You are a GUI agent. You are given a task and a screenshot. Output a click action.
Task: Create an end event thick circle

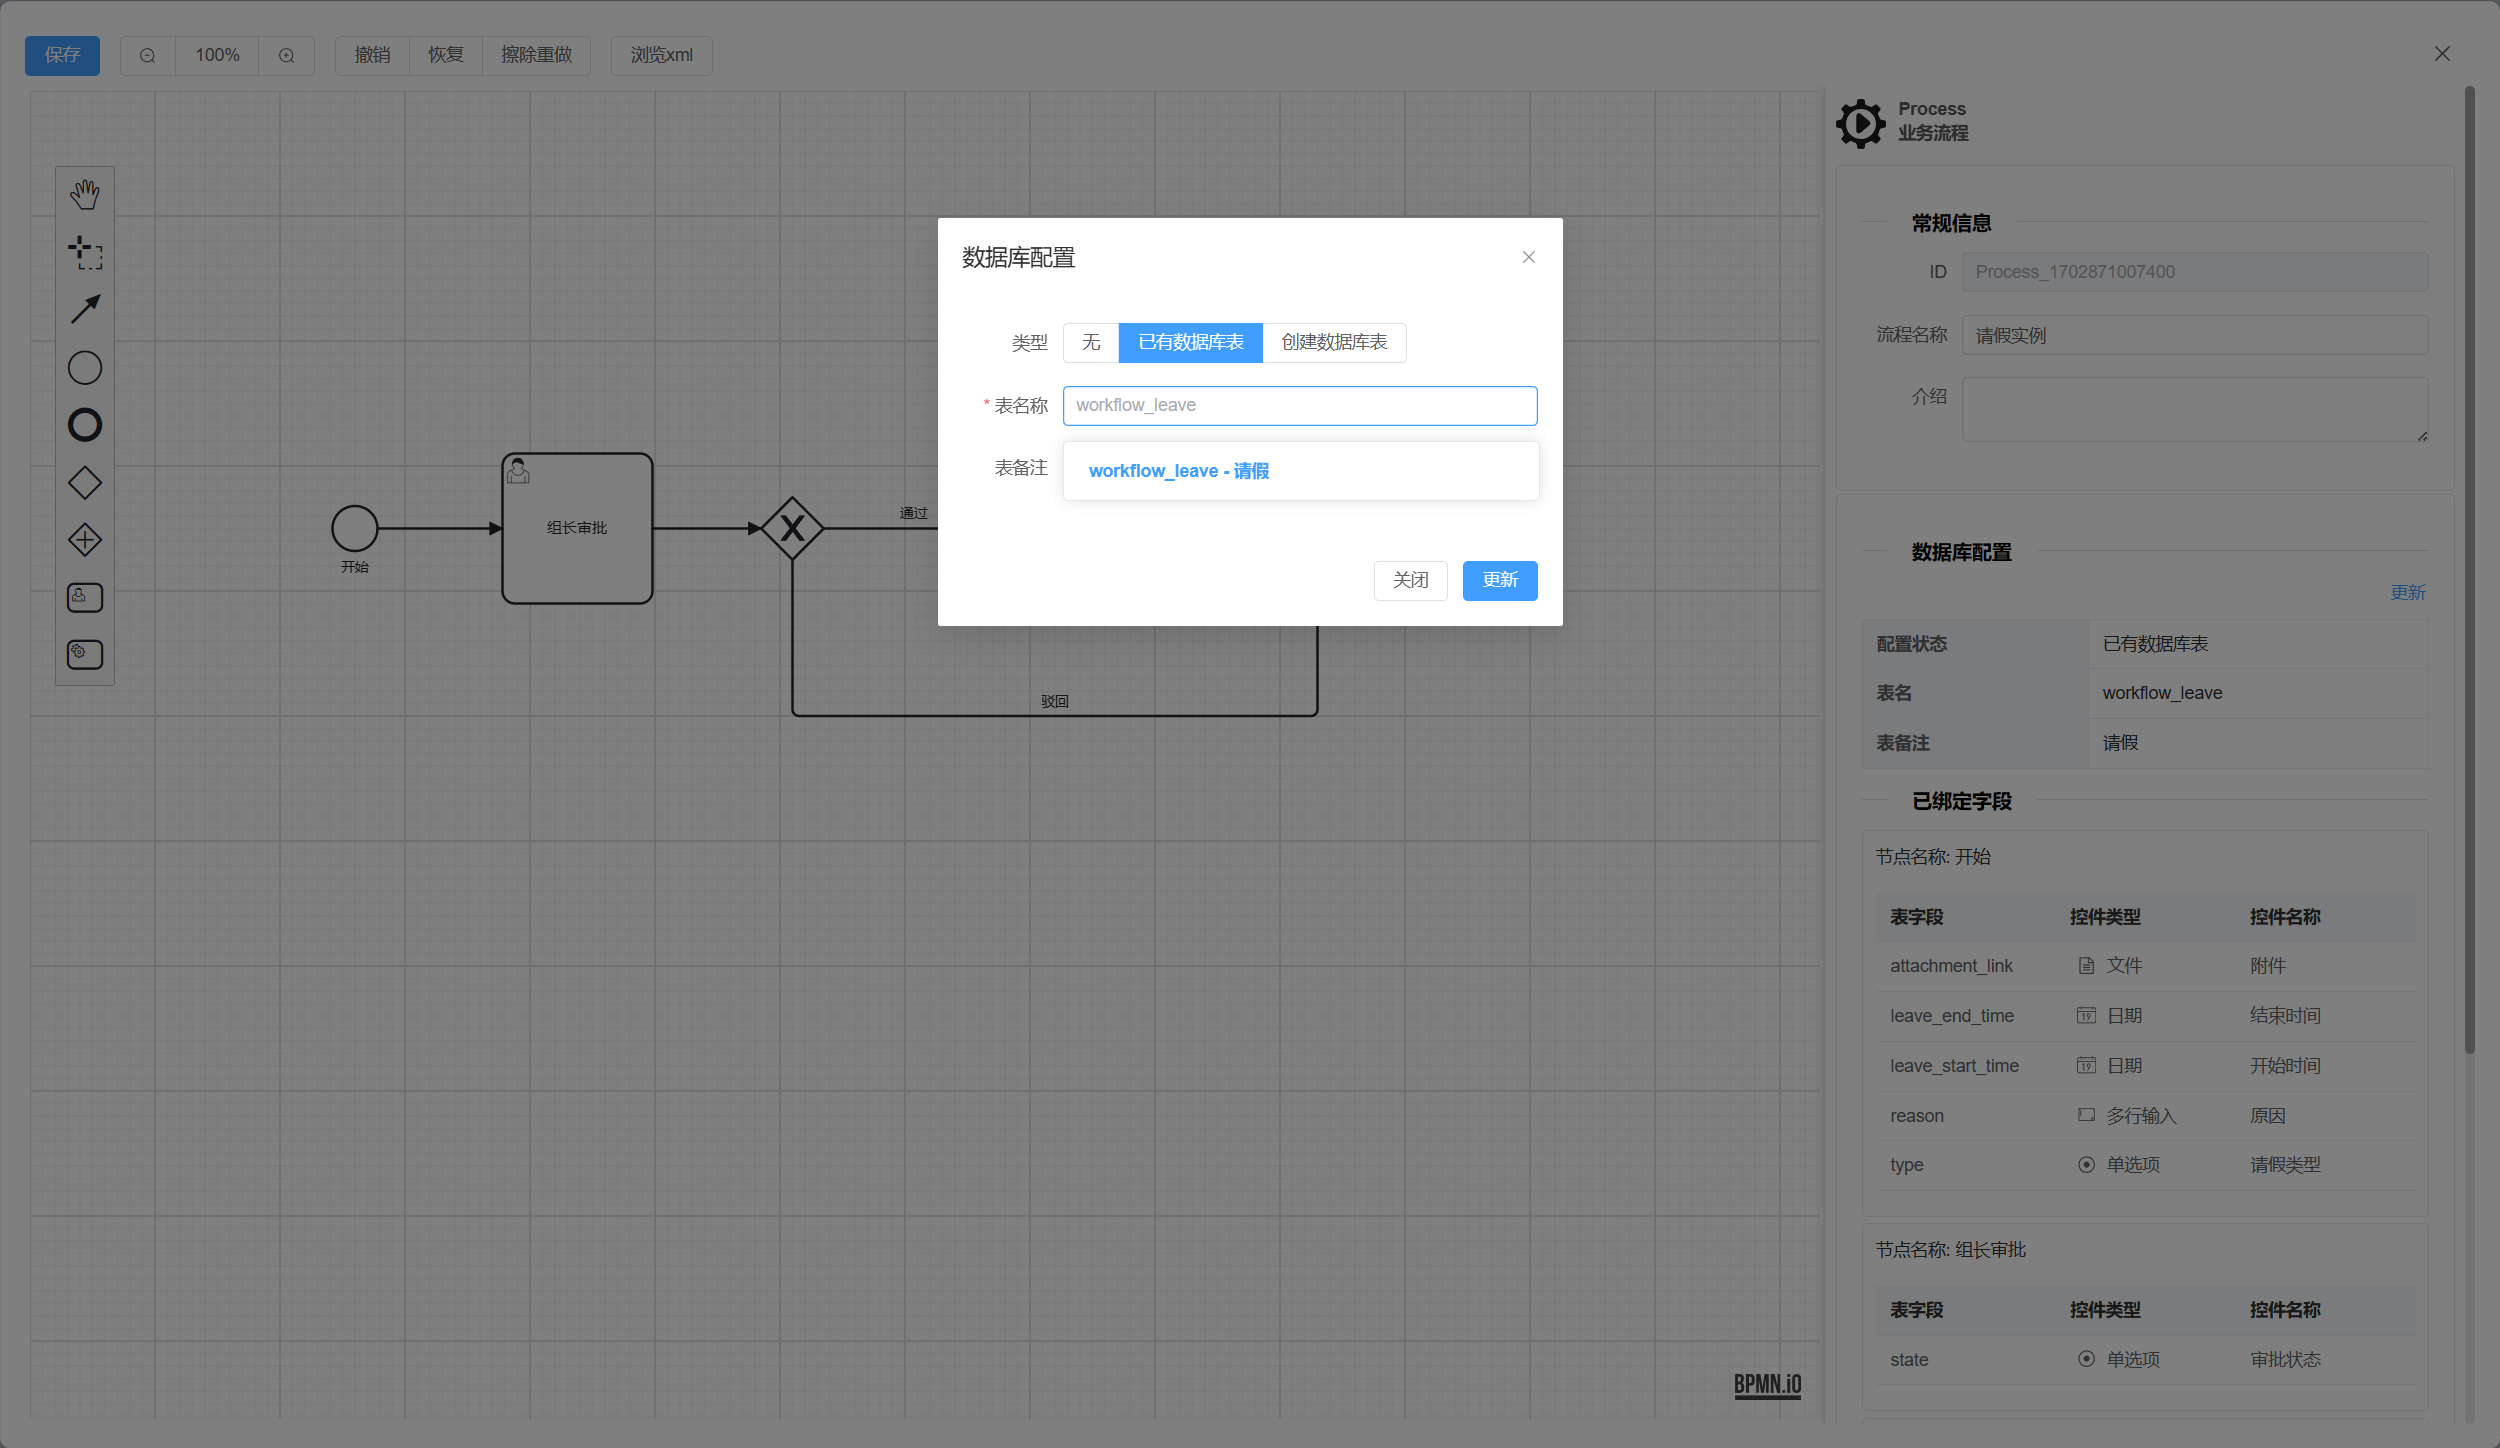click(x=85, y=425)
